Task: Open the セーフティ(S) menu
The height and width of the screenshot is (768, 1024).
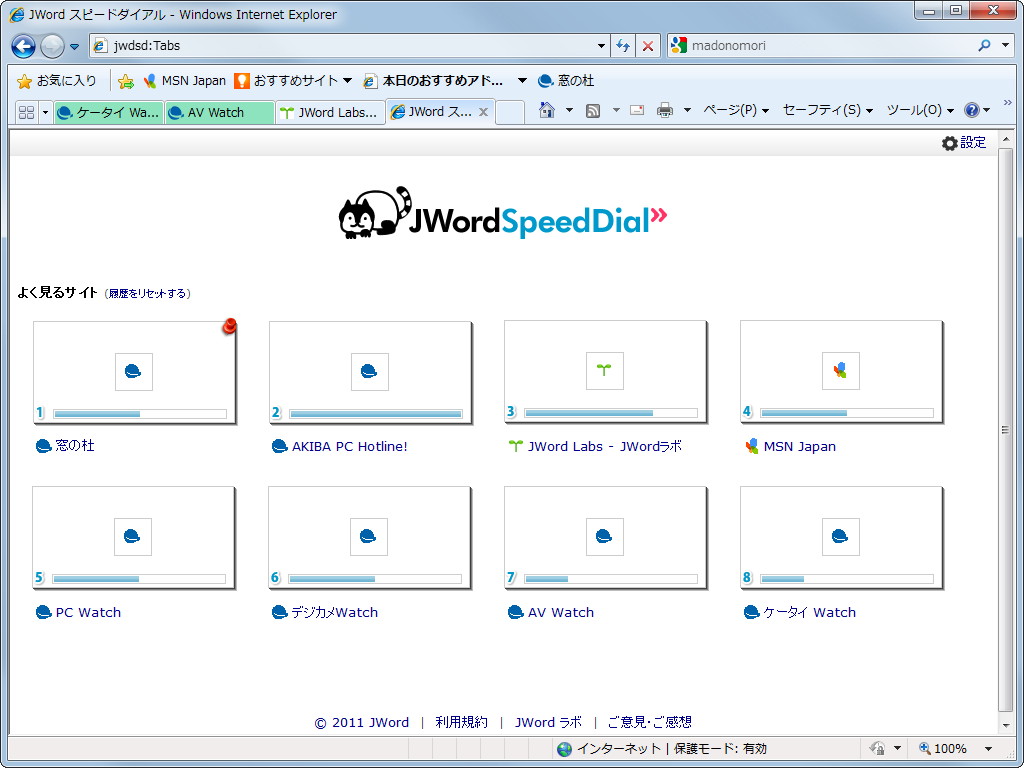Action: tap(827, 110)
